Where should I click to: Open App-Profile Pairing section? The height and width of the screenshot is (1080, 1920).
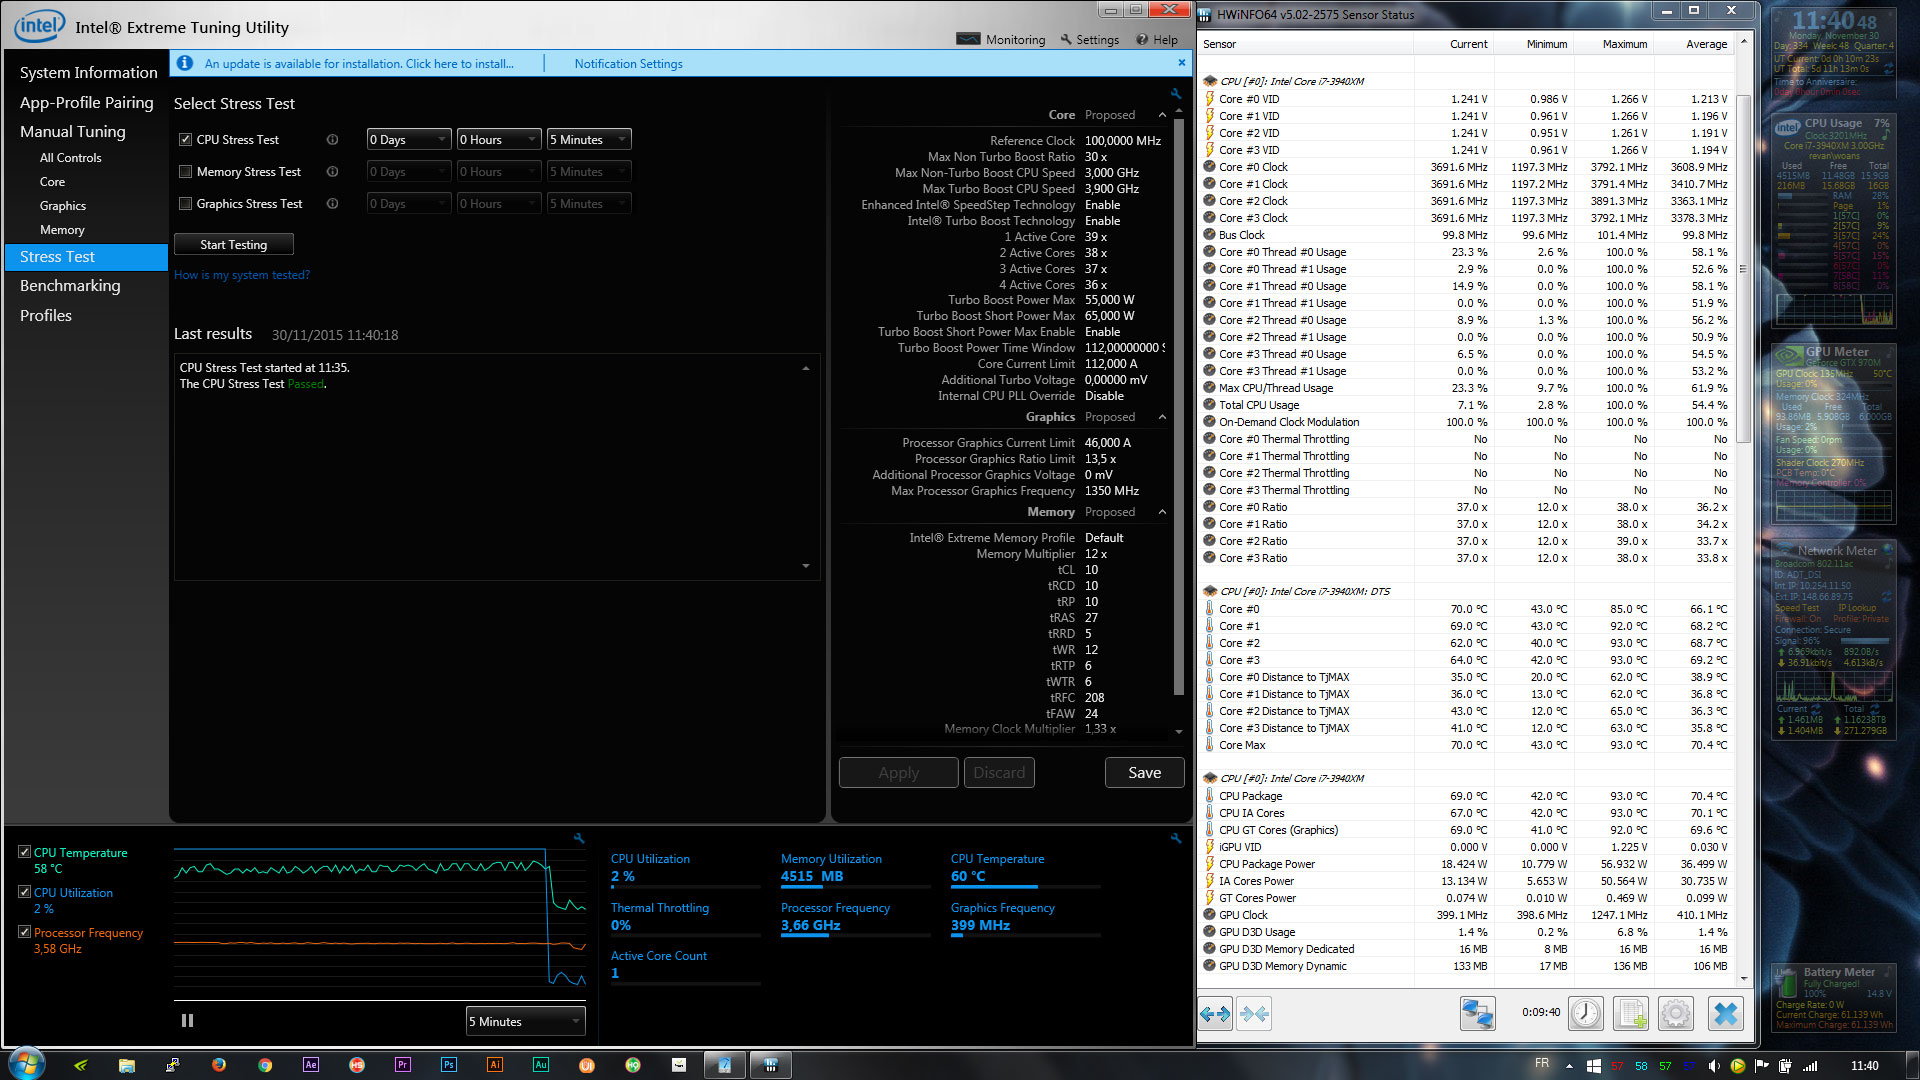pyautogui.click(x=86, y=102)
